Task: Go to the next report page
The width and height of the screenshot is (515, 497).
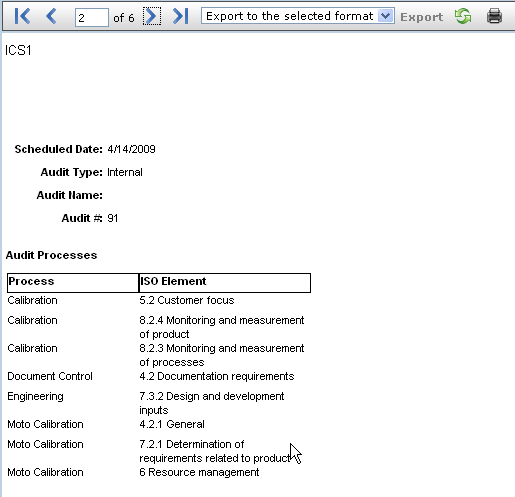Action: [152, 16]
